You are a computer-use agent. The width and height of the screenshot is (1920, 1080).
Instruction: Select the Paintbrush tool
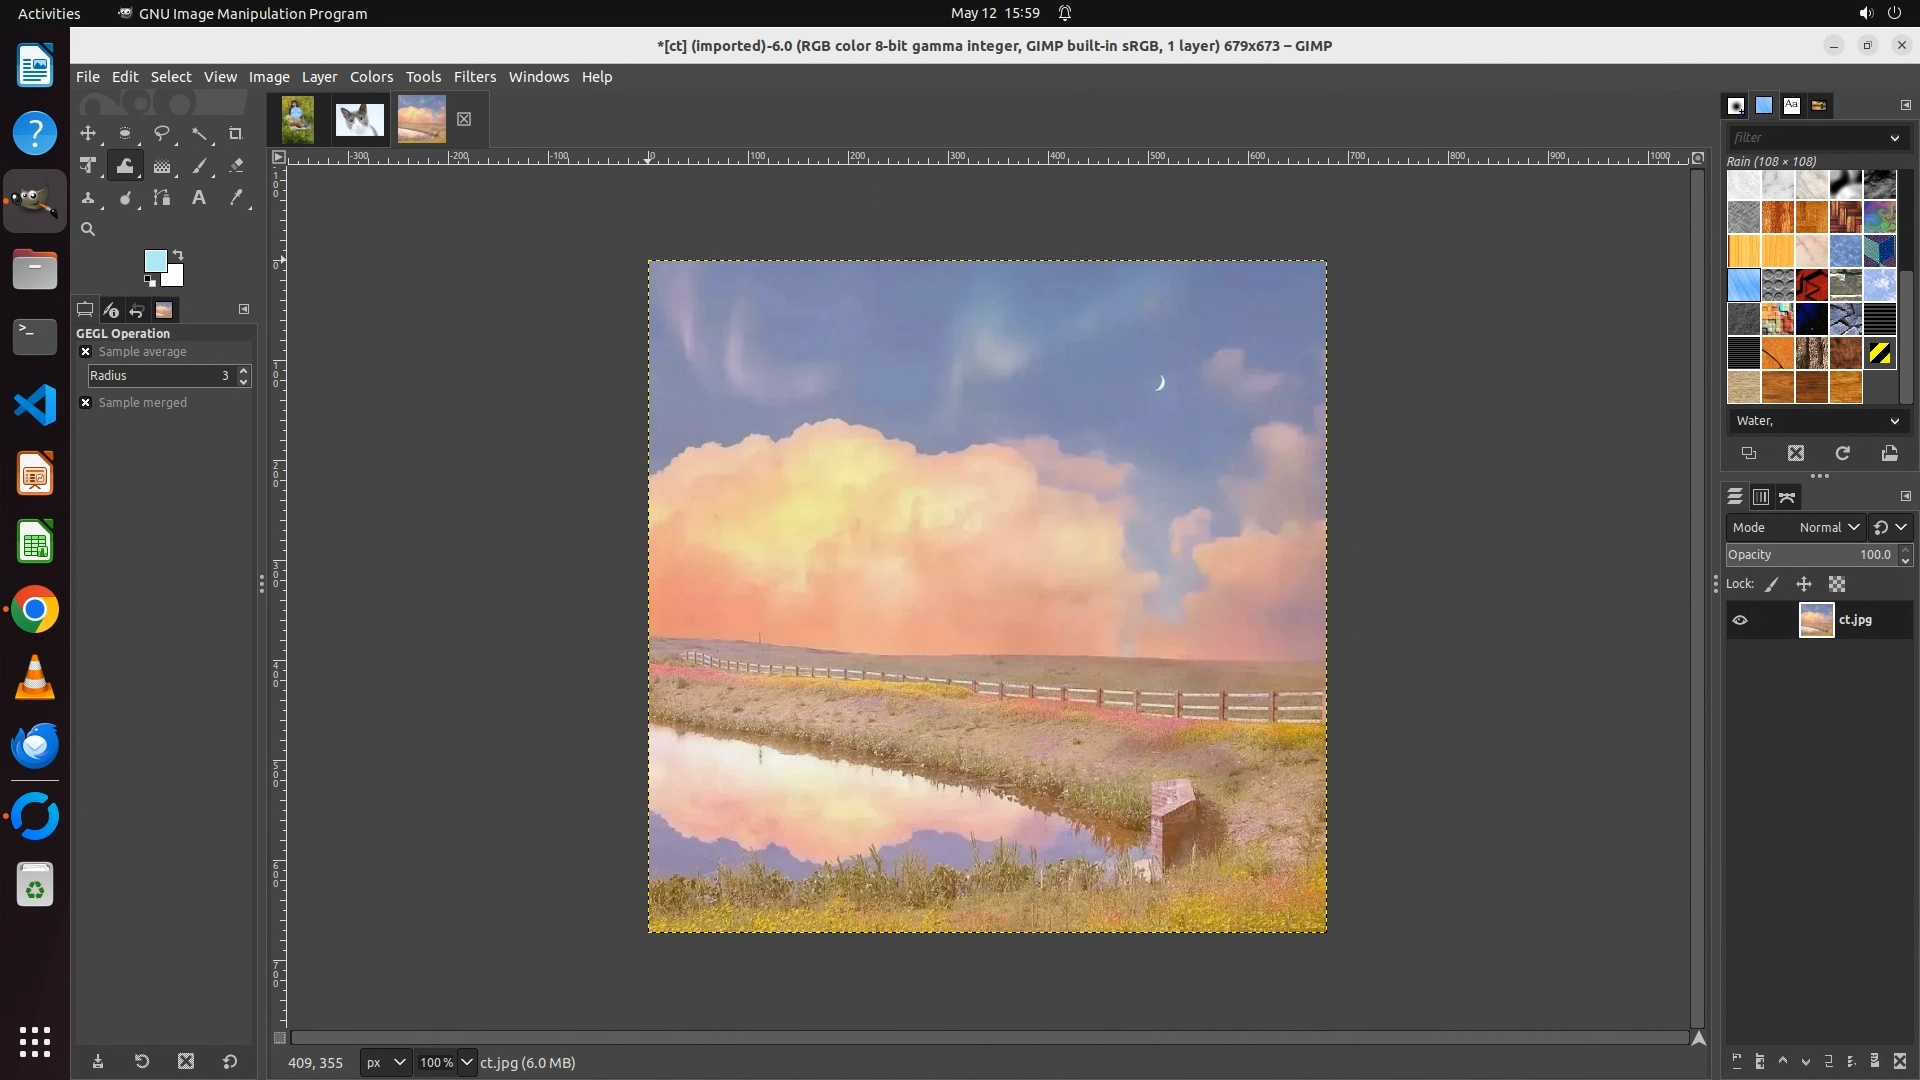pos(199,166)
